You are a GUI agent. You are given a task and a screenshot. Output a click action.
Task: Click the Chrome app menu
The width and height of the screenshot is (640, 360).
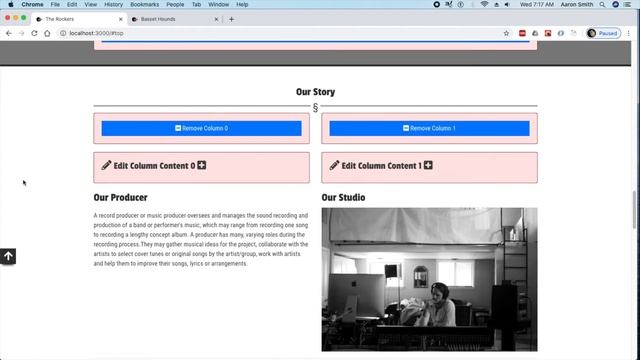tap(32, 4)
